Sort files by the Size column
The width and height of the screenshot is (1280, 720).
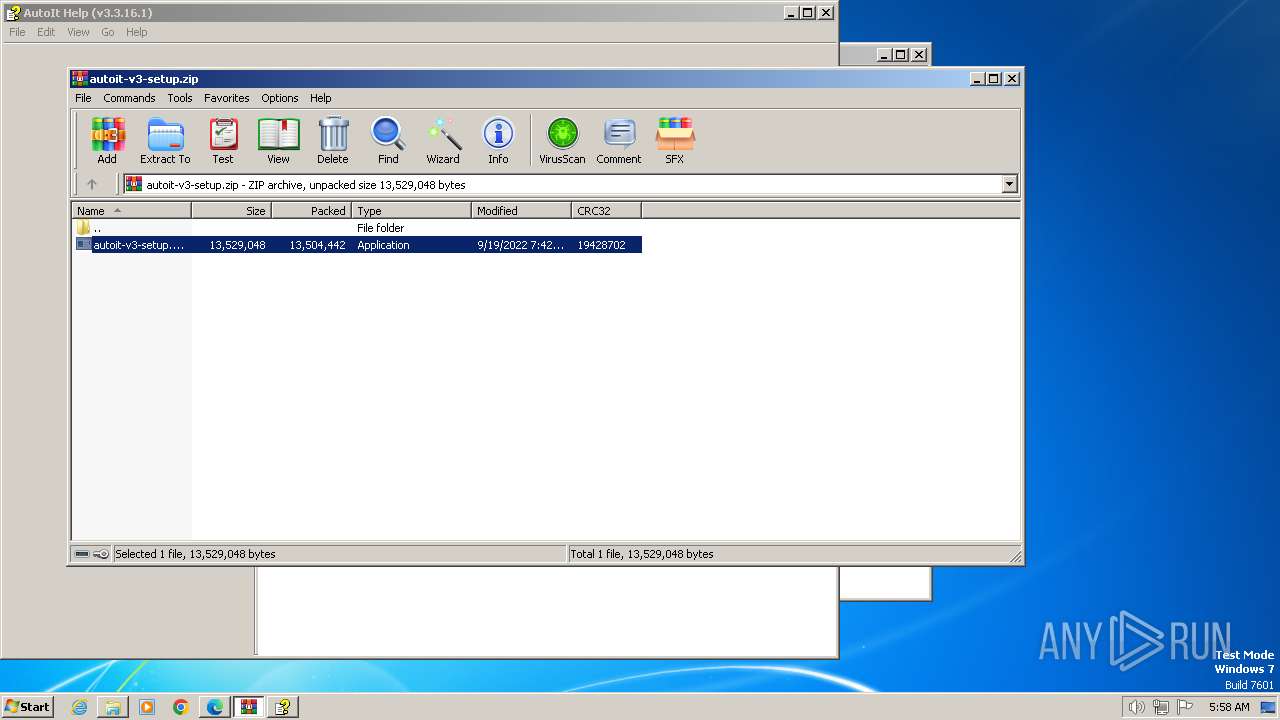pos(231,211)
